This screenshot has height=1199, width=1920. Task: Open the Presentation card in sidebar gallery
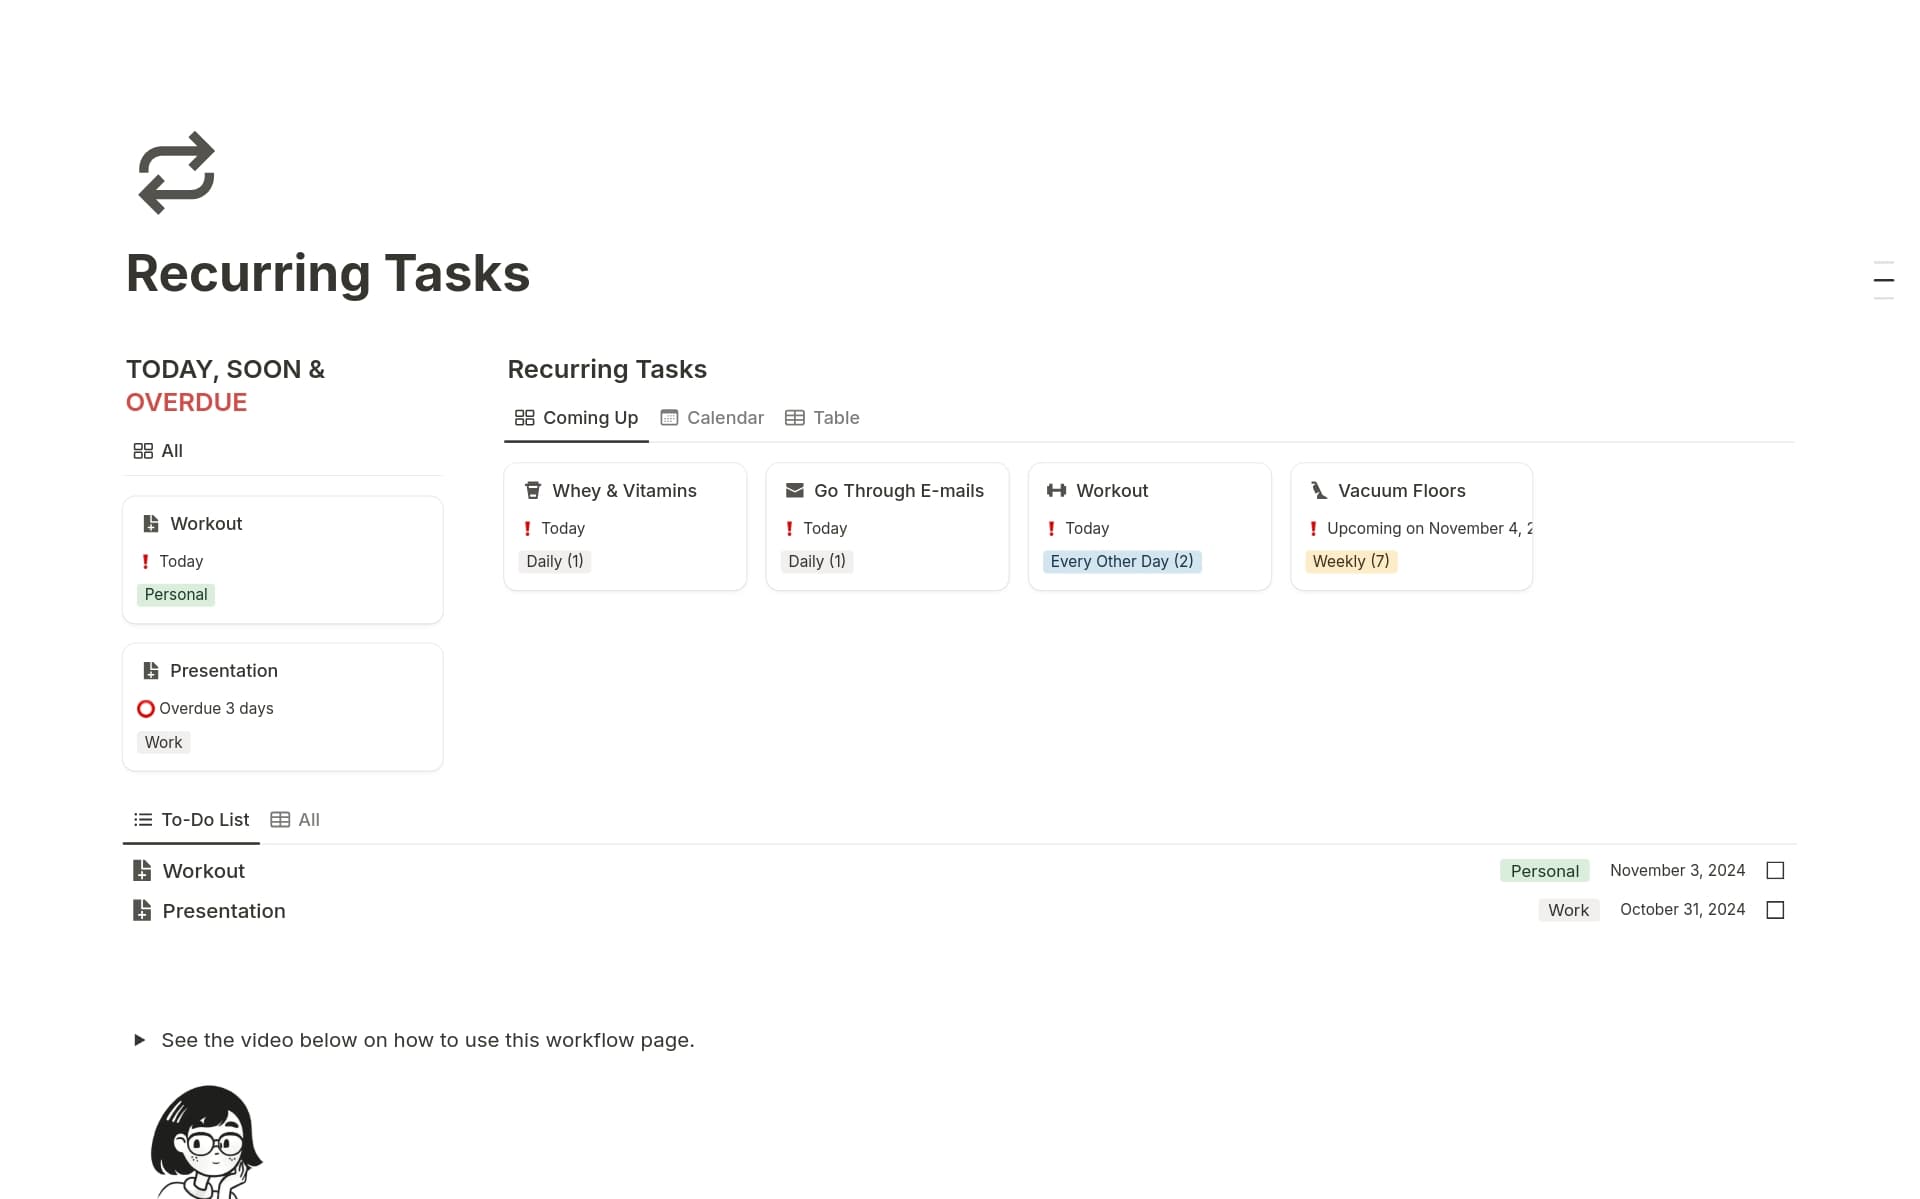(282, 707)
